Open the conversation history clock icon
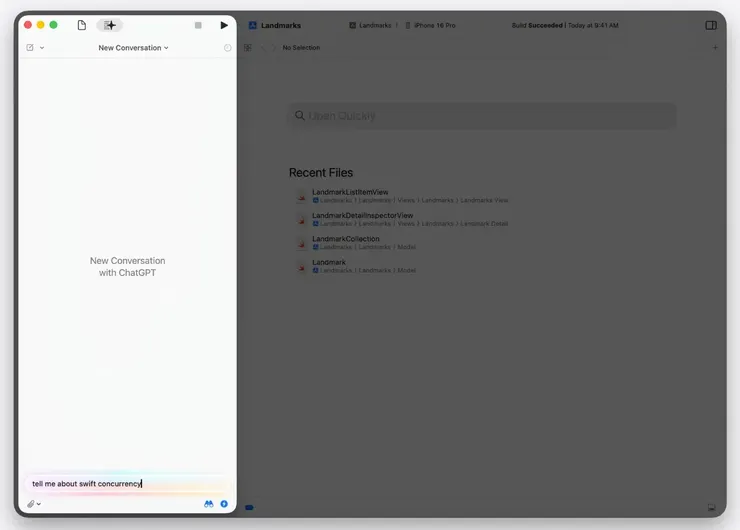The height and width of the screenshot is (530, 740). (227, 48)
